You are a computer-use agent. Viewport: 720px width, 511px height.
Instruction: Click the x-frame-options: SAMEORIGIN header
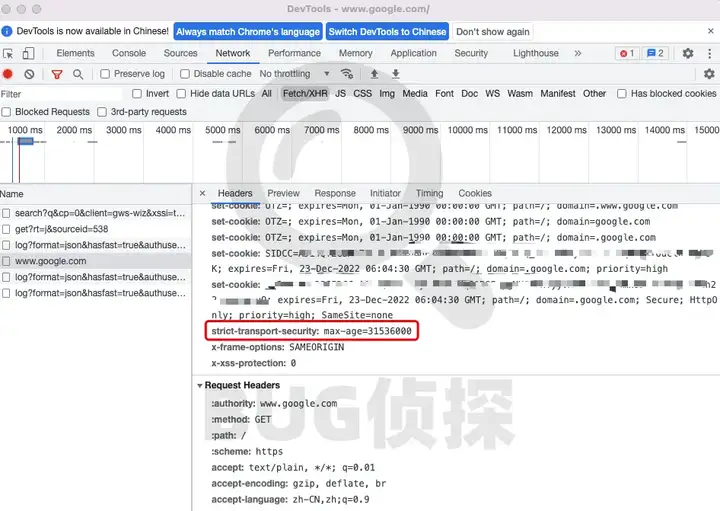pyautogui.click(x=277, y=348)
